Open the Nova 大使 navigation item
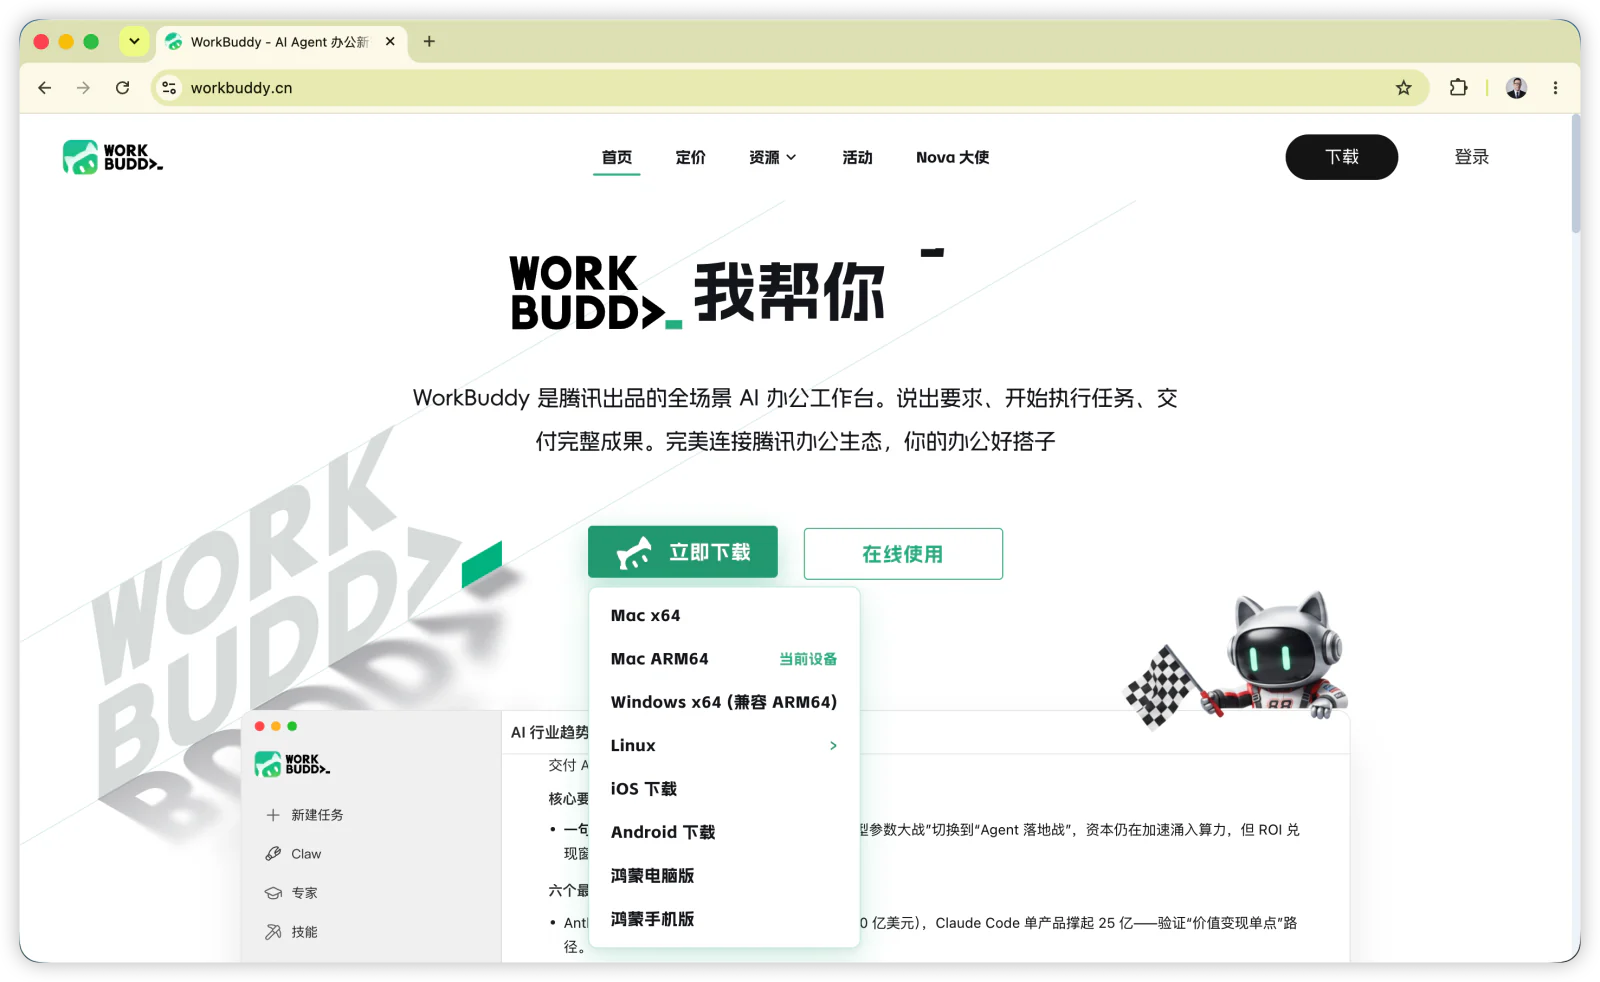The width and height of the screenshot is (1600, 982). 952,157
